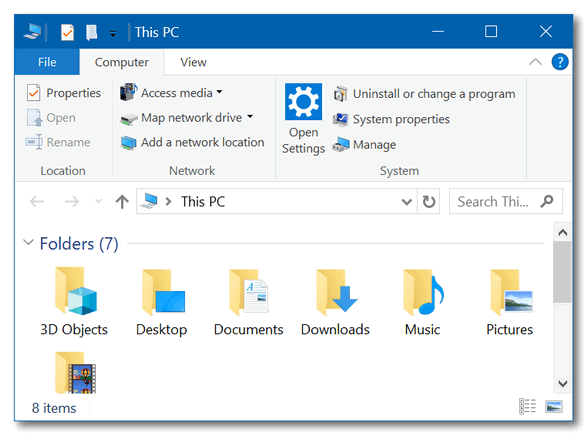Switch to large icons view in status bar
This screenshot has width=588, height=436.
coord(554,406)
